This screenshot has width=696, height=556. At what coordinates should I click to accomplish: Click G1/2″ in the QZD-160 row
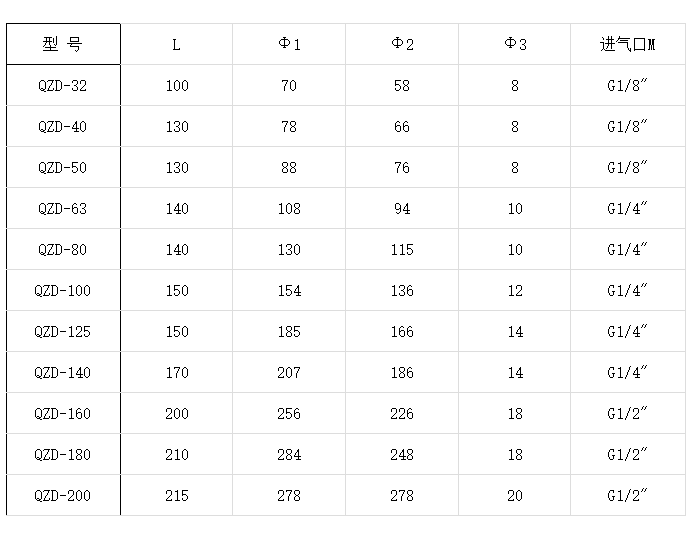click(x=628, y=414)
